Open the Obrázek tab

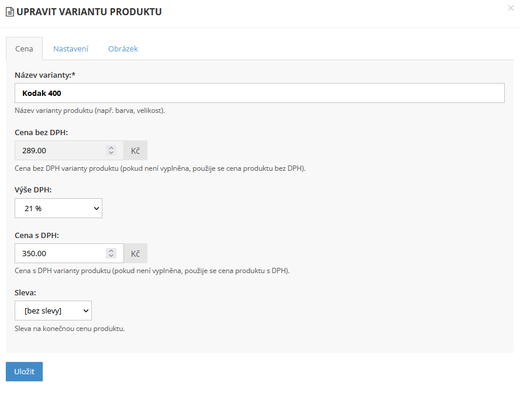tap(123, 49)
